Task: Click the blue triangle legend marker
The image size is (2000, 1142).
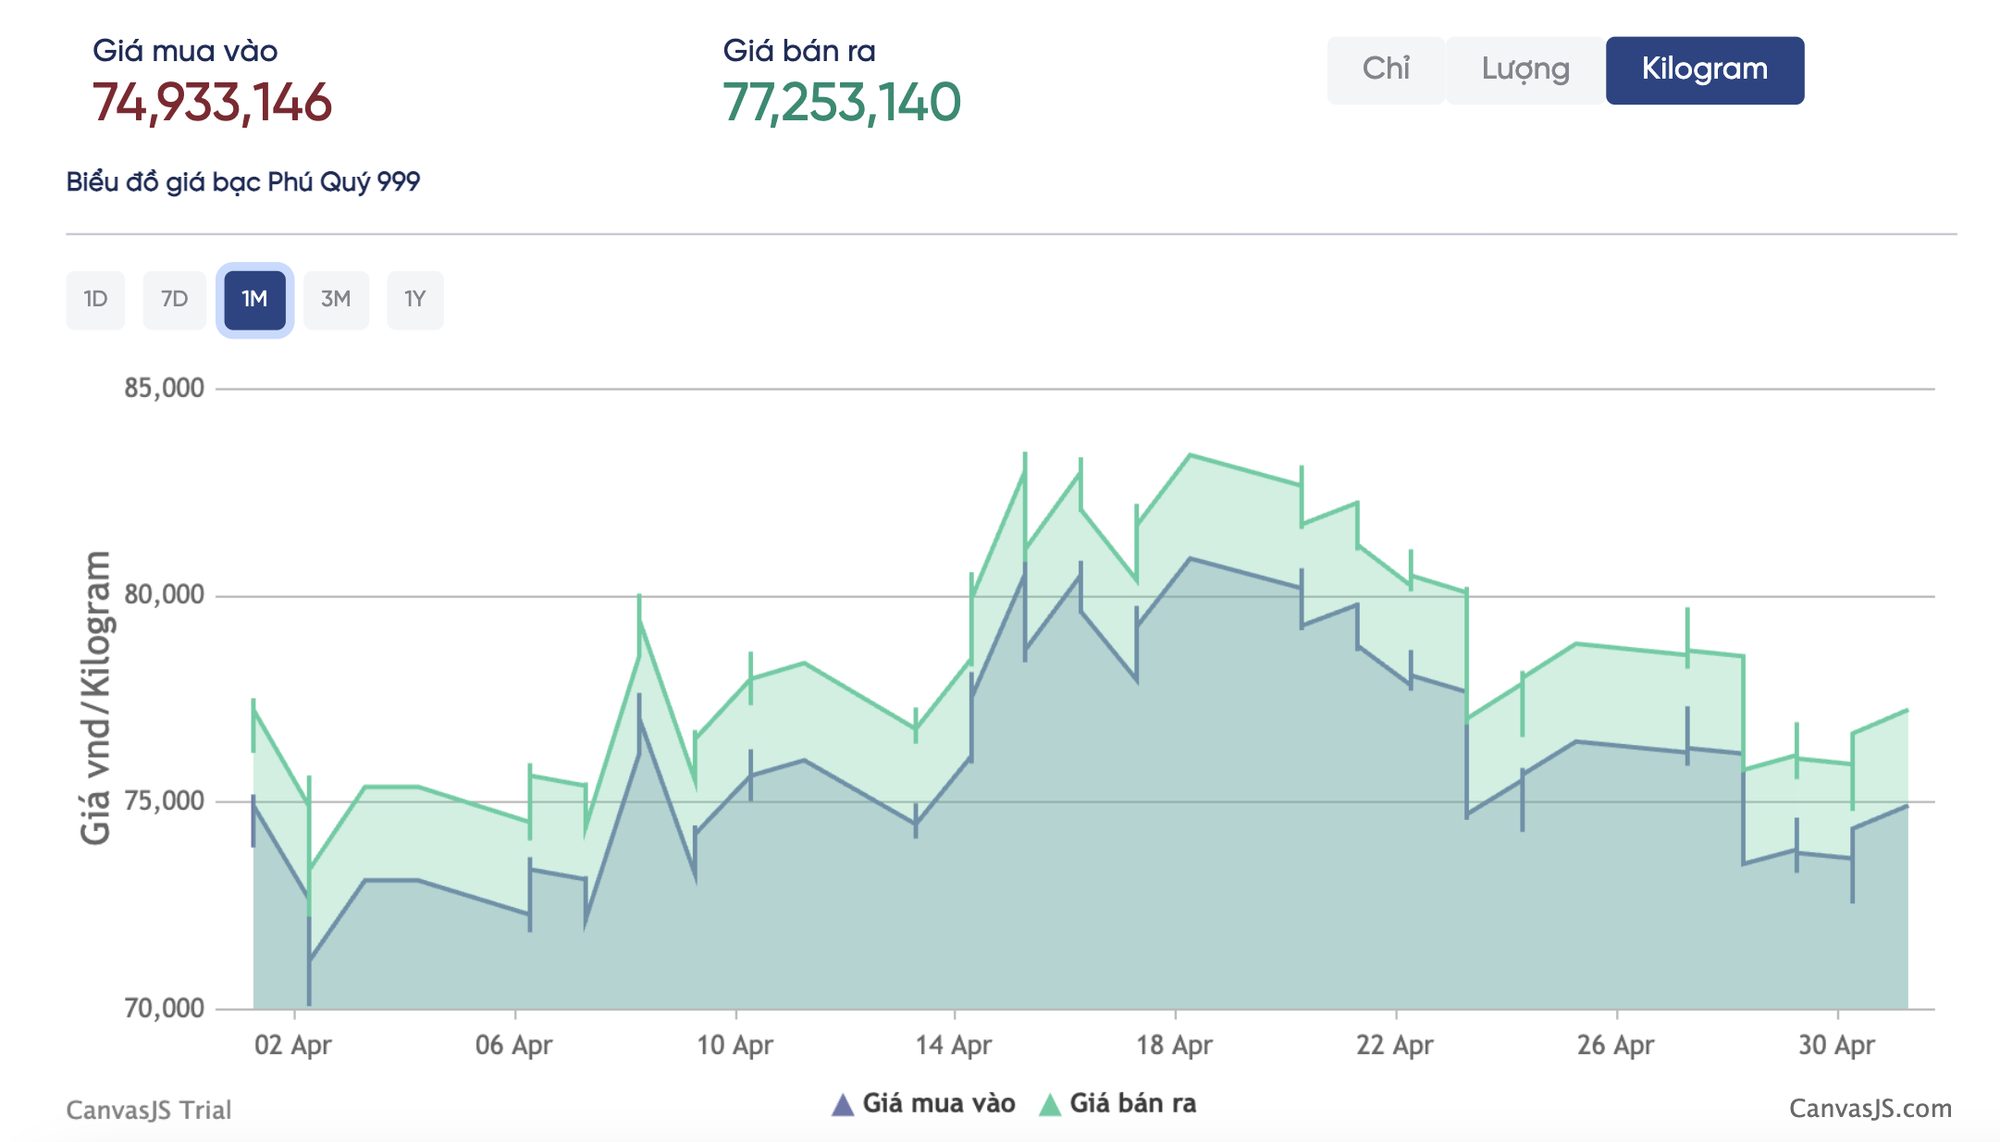Action: pos(843,1104)
